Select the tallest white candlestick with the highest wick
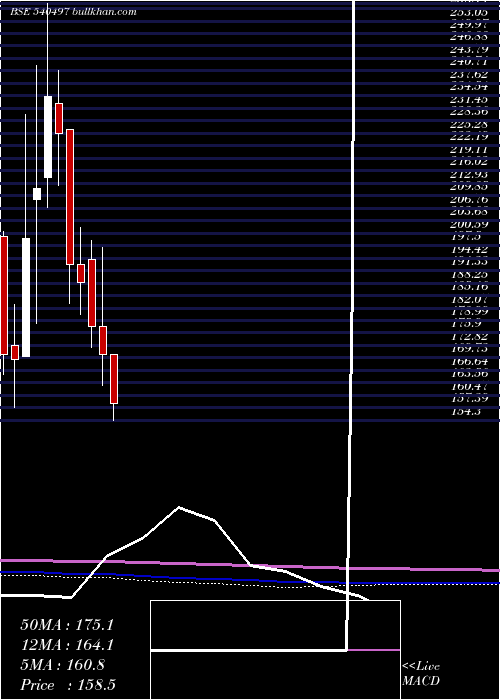500x700 pixels. coord(48,137)
